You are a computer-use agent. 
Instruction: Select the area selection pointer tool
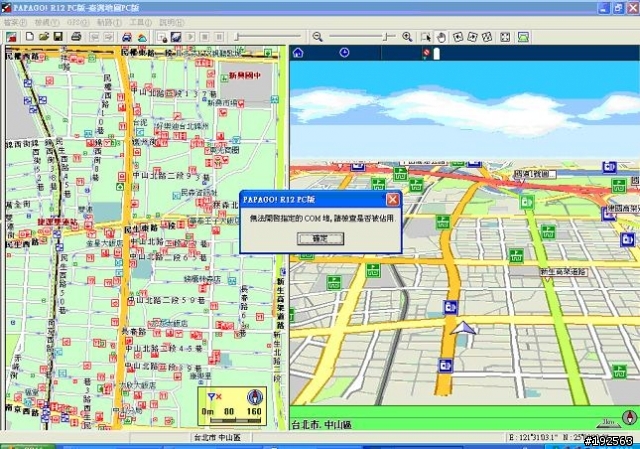click(426, 37)
